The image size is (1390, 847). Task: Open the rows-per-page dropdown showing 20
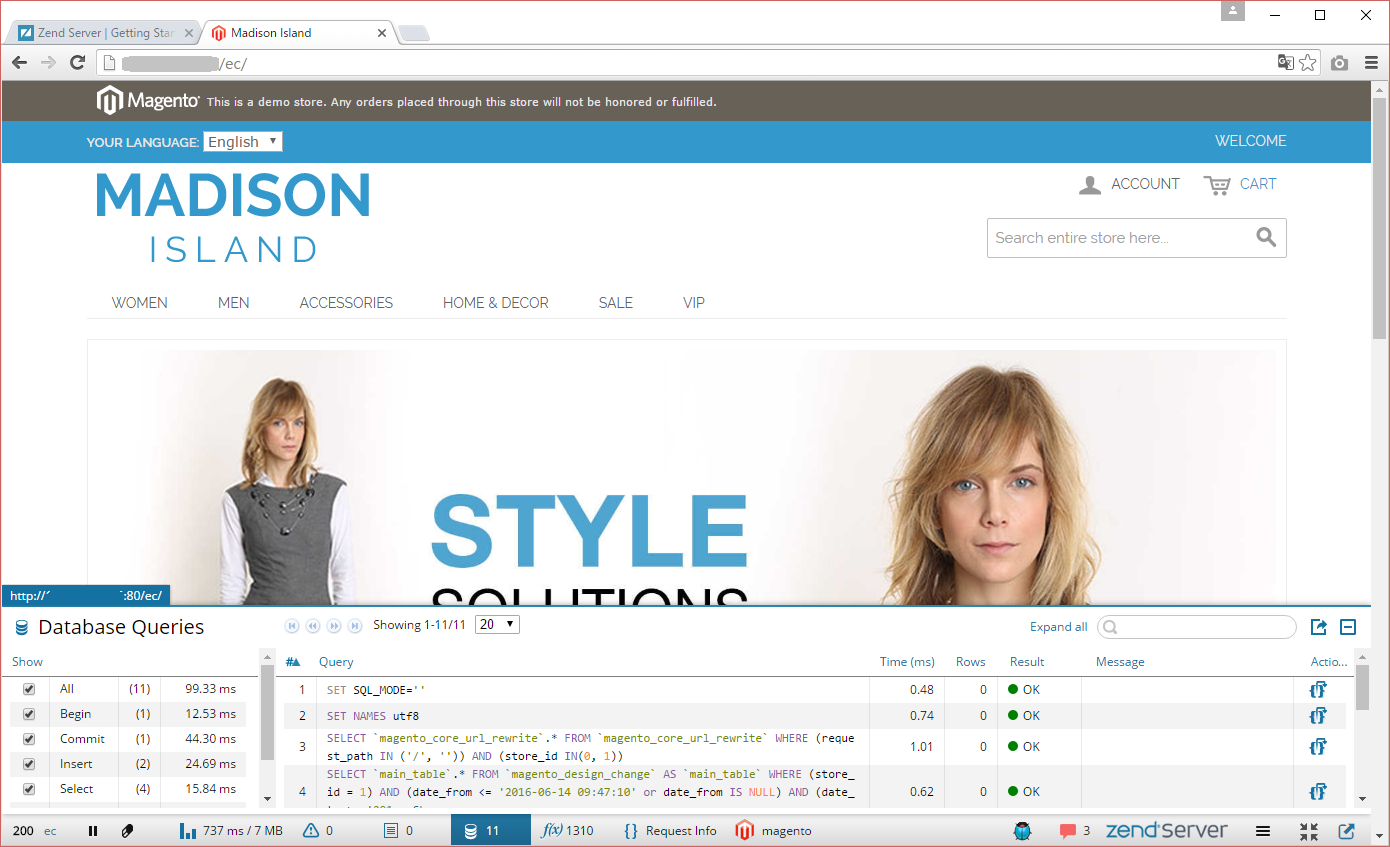coord(497,625)
